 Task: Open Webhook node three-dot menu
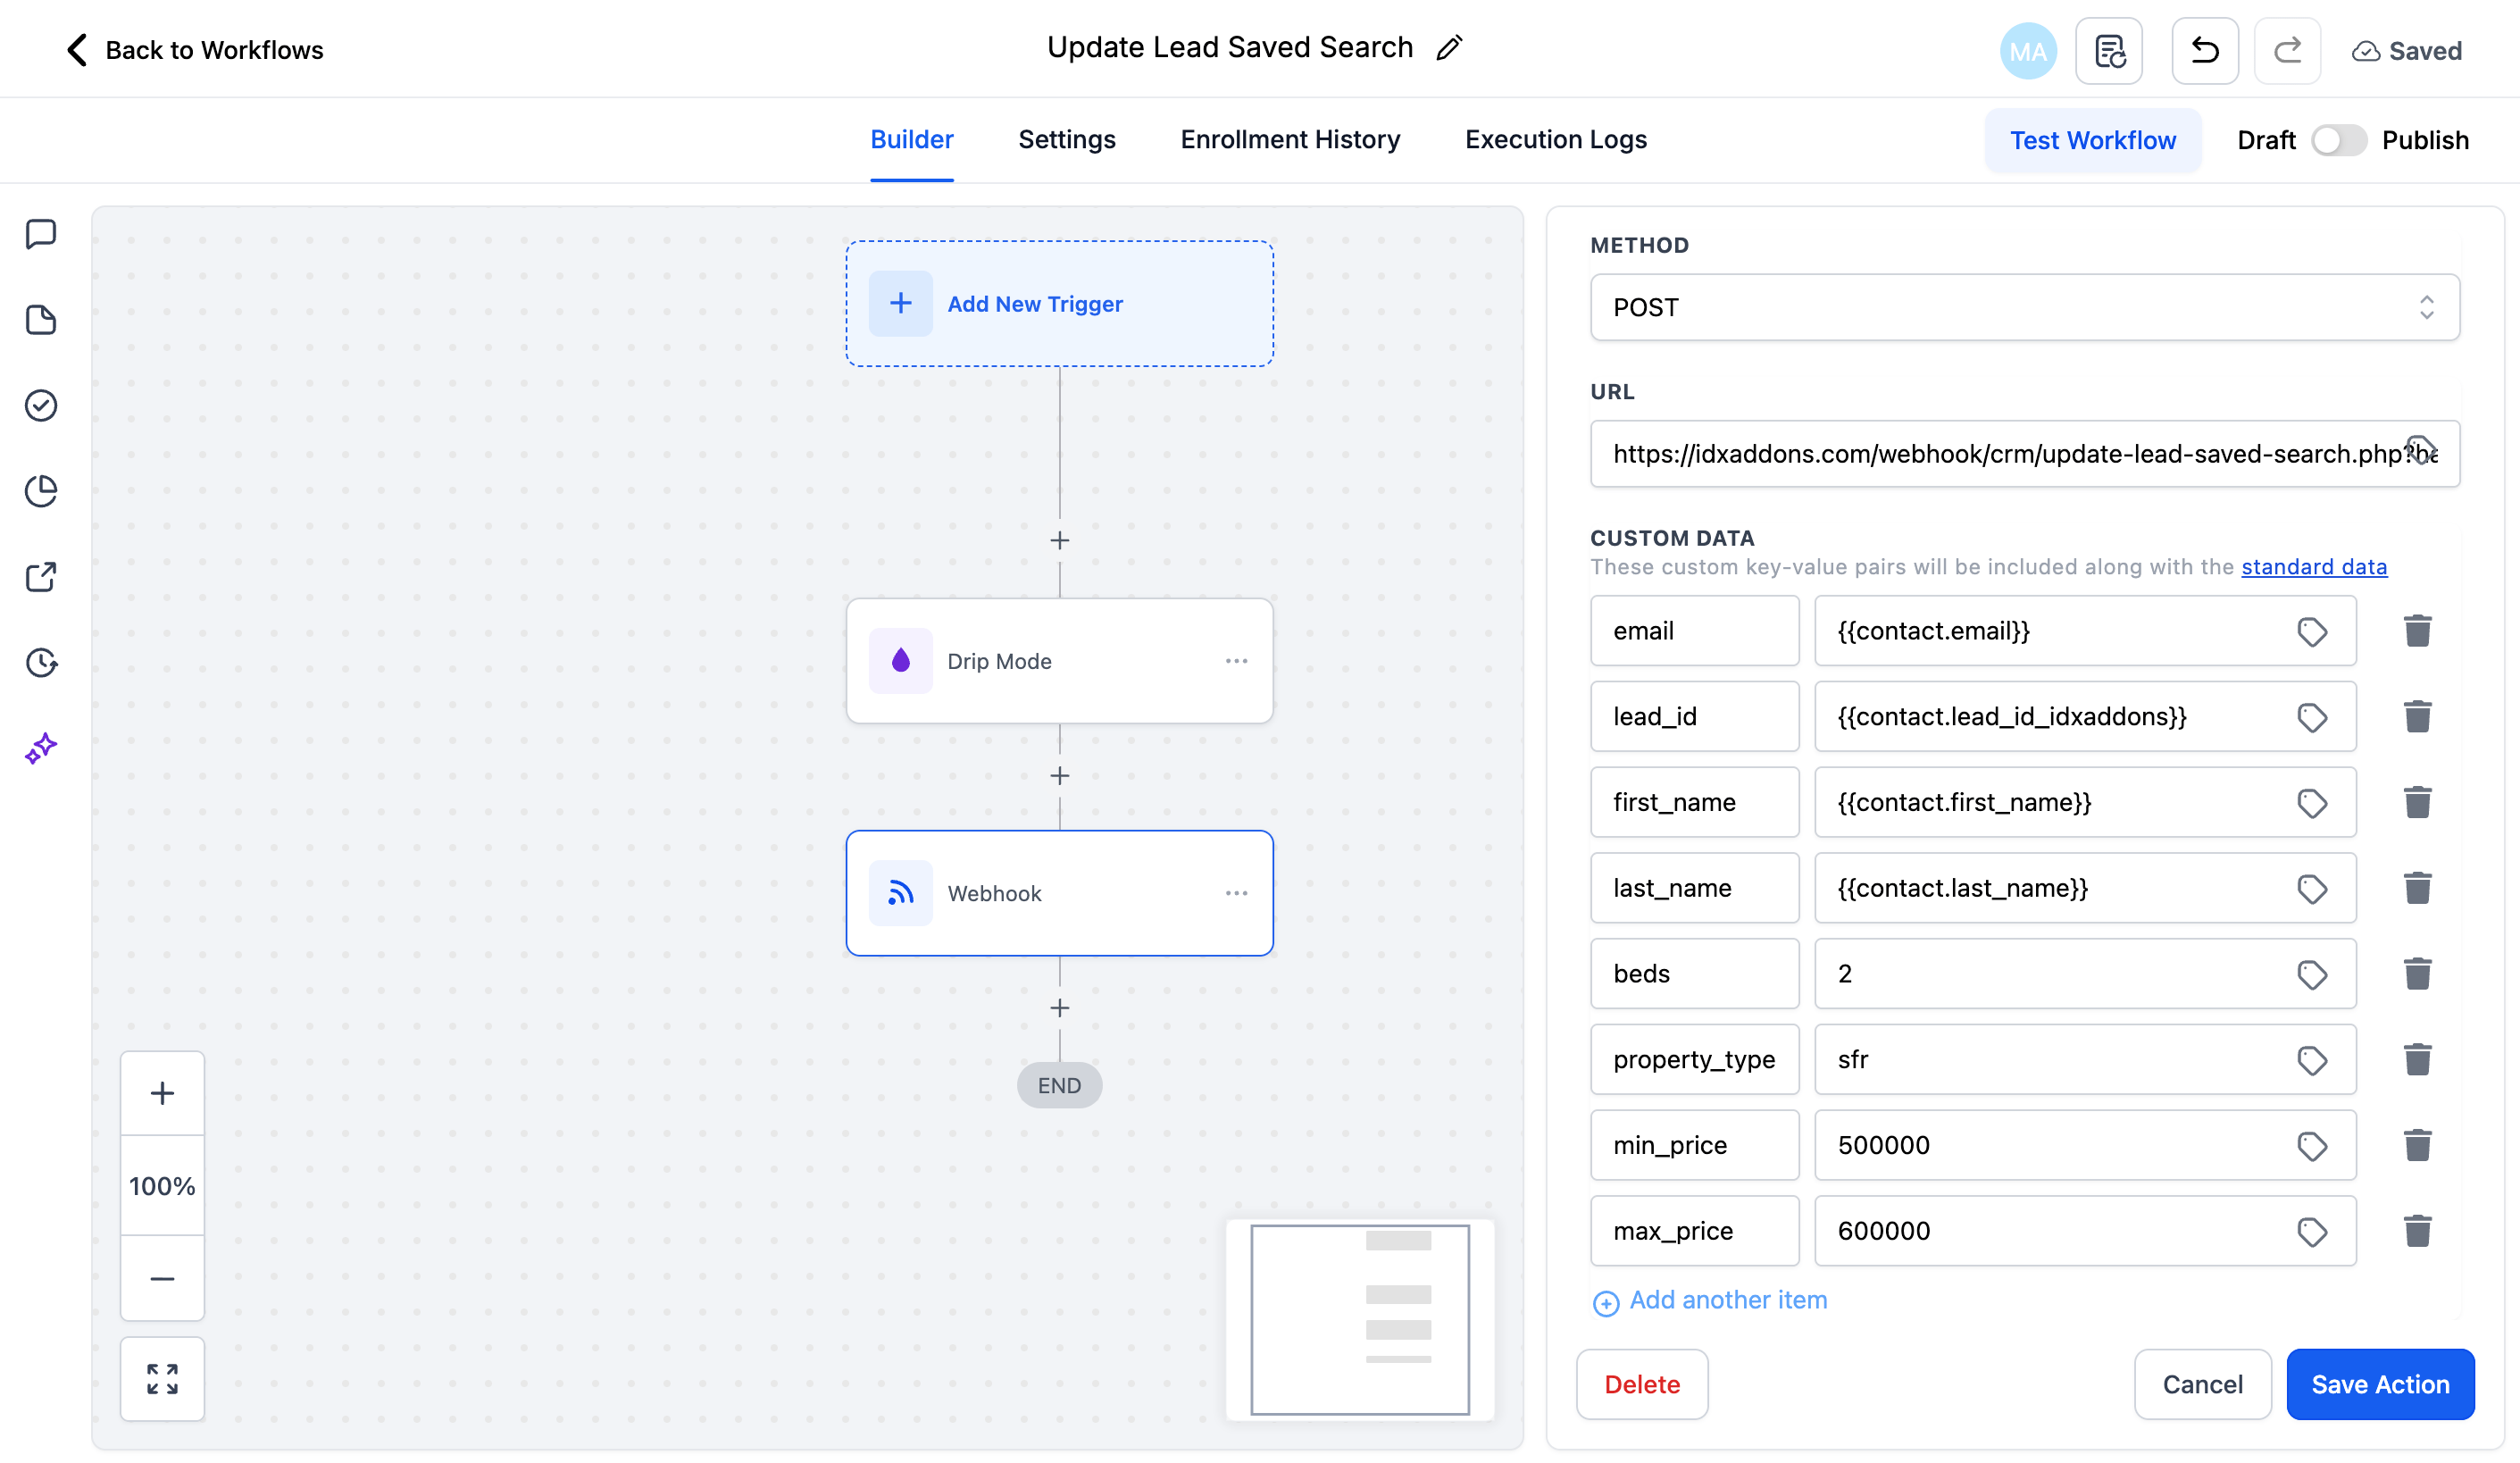click(x=1236, y=892)
